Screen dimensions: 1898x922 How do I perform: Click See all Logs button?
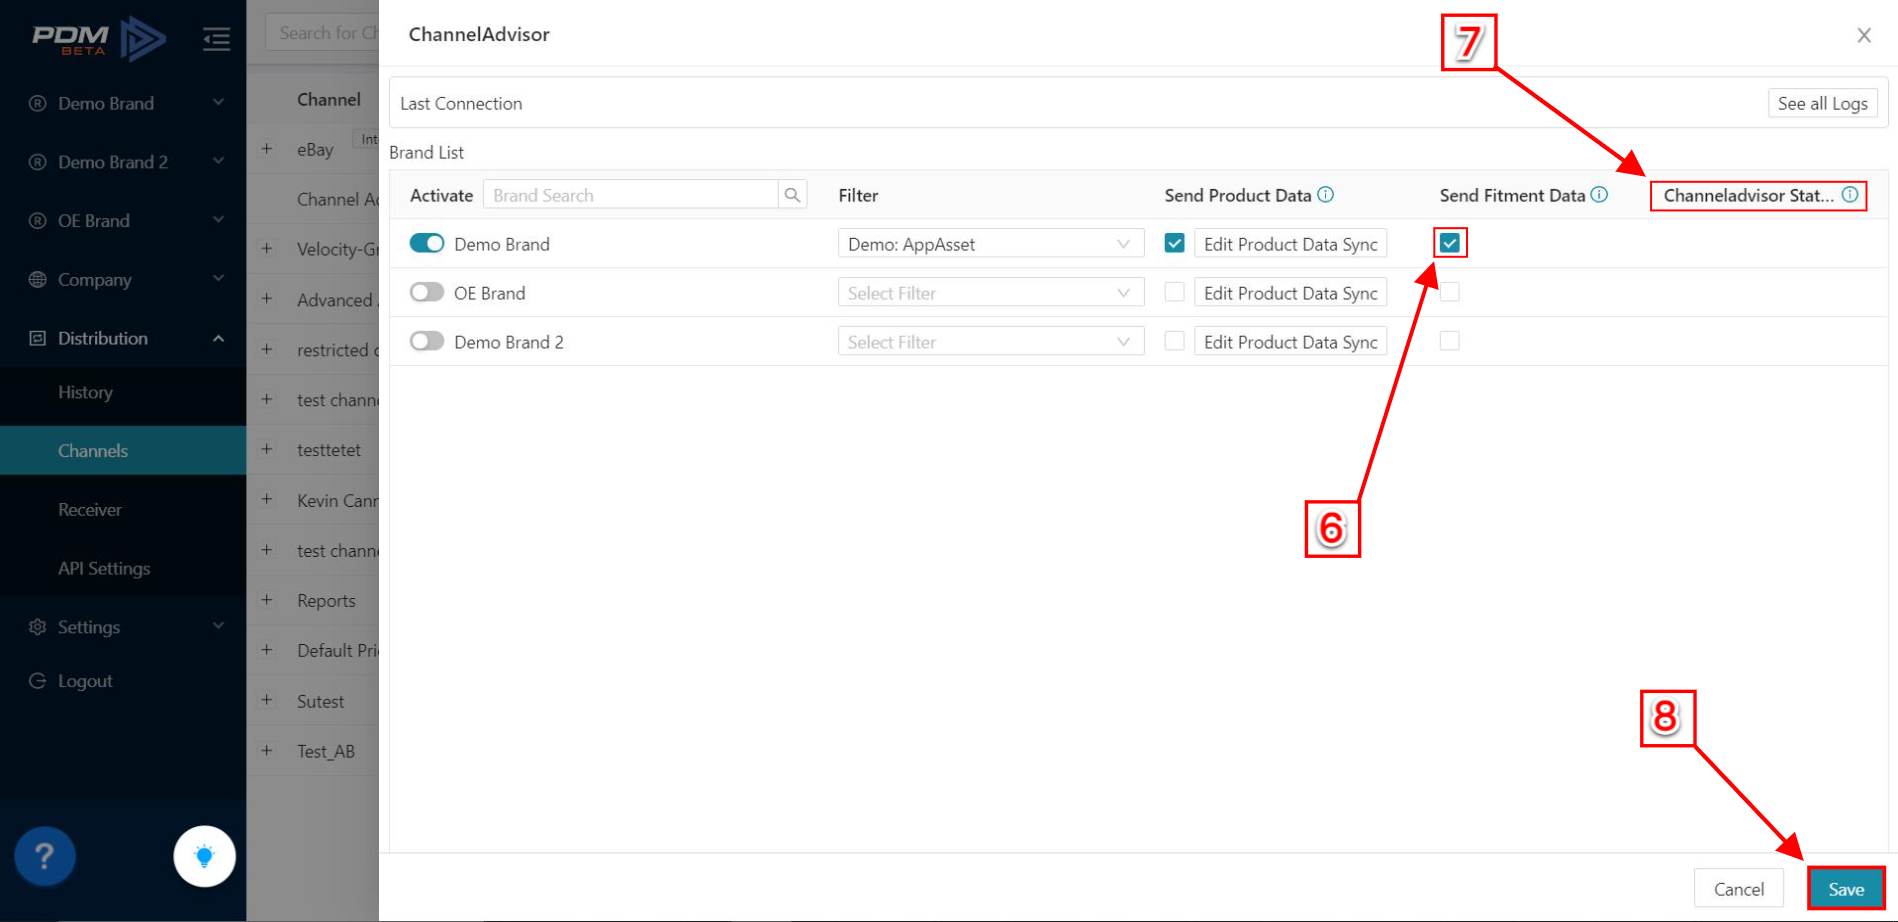pos(1822,103)
